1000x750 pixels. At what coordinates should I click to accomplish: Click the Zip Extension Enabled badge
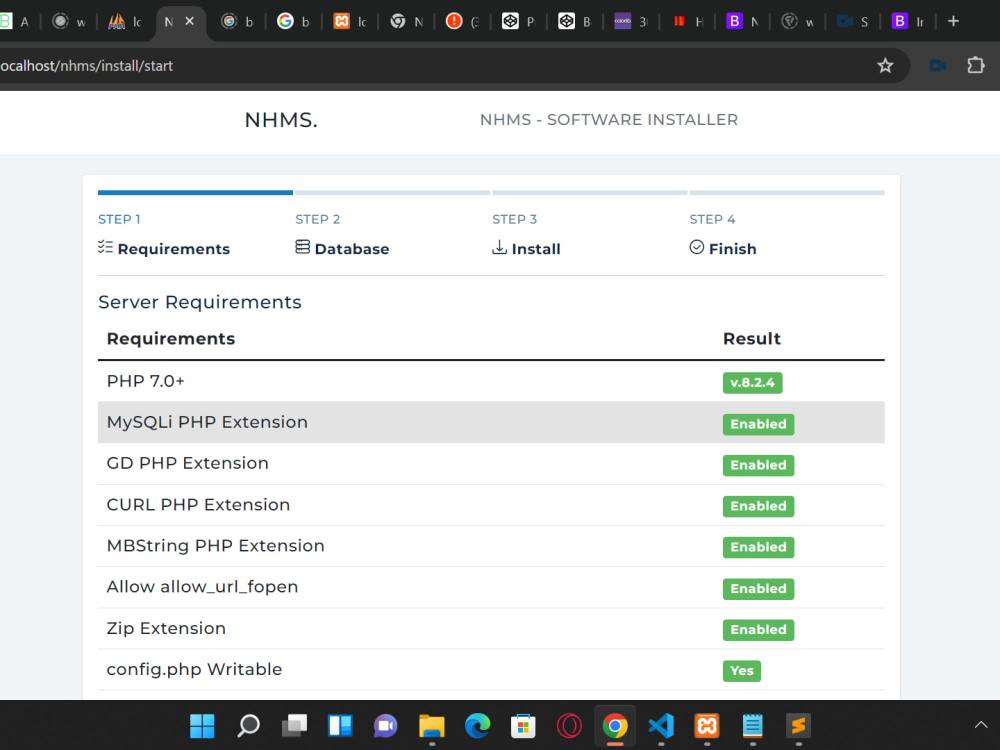tap(758, 629)
